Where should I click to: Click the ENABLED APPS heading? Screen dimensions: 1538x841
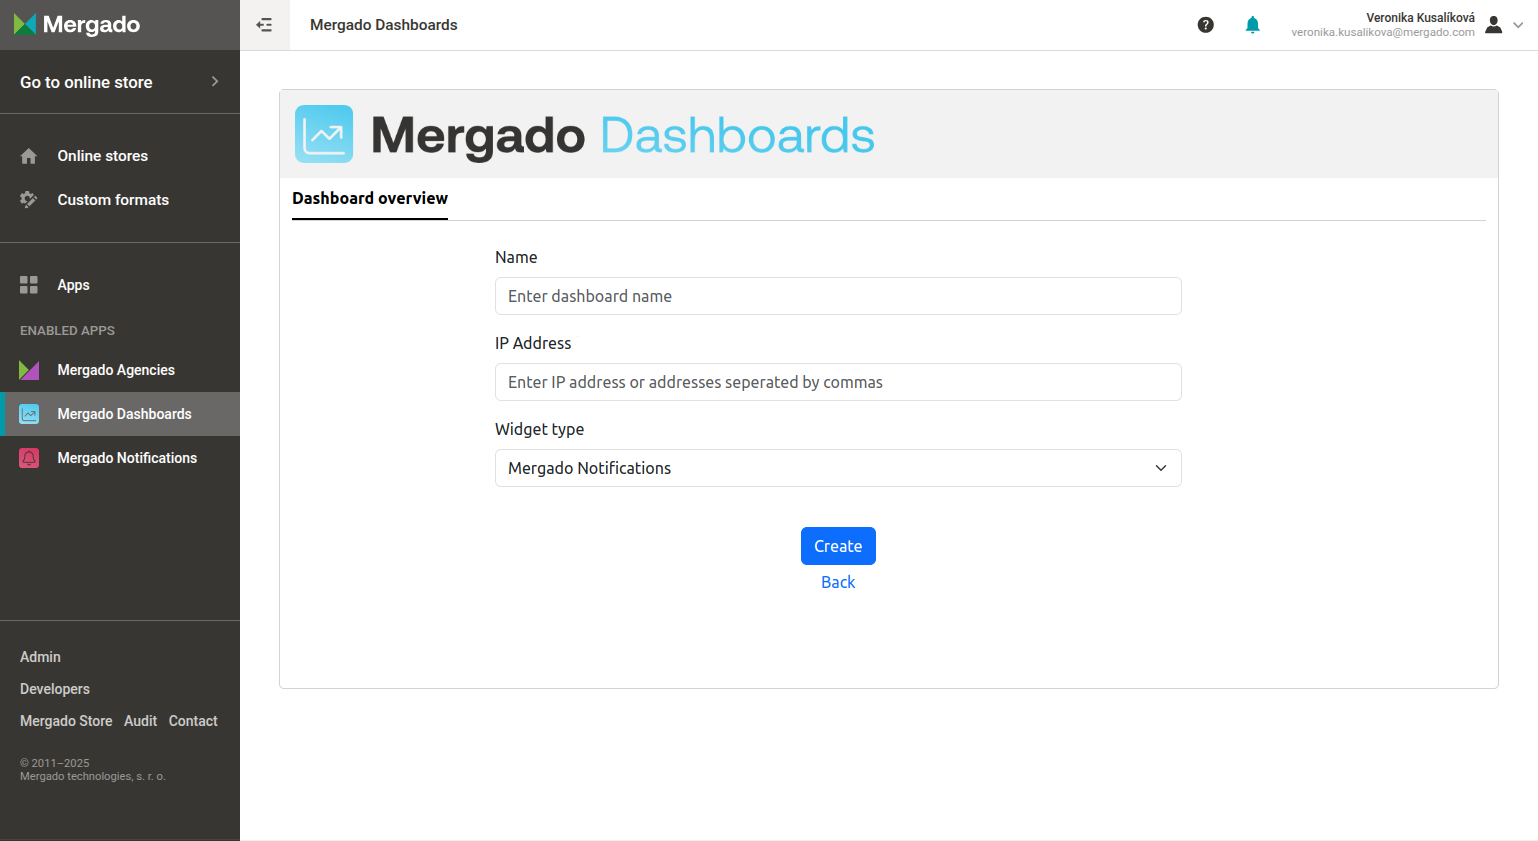pos(67,330)
